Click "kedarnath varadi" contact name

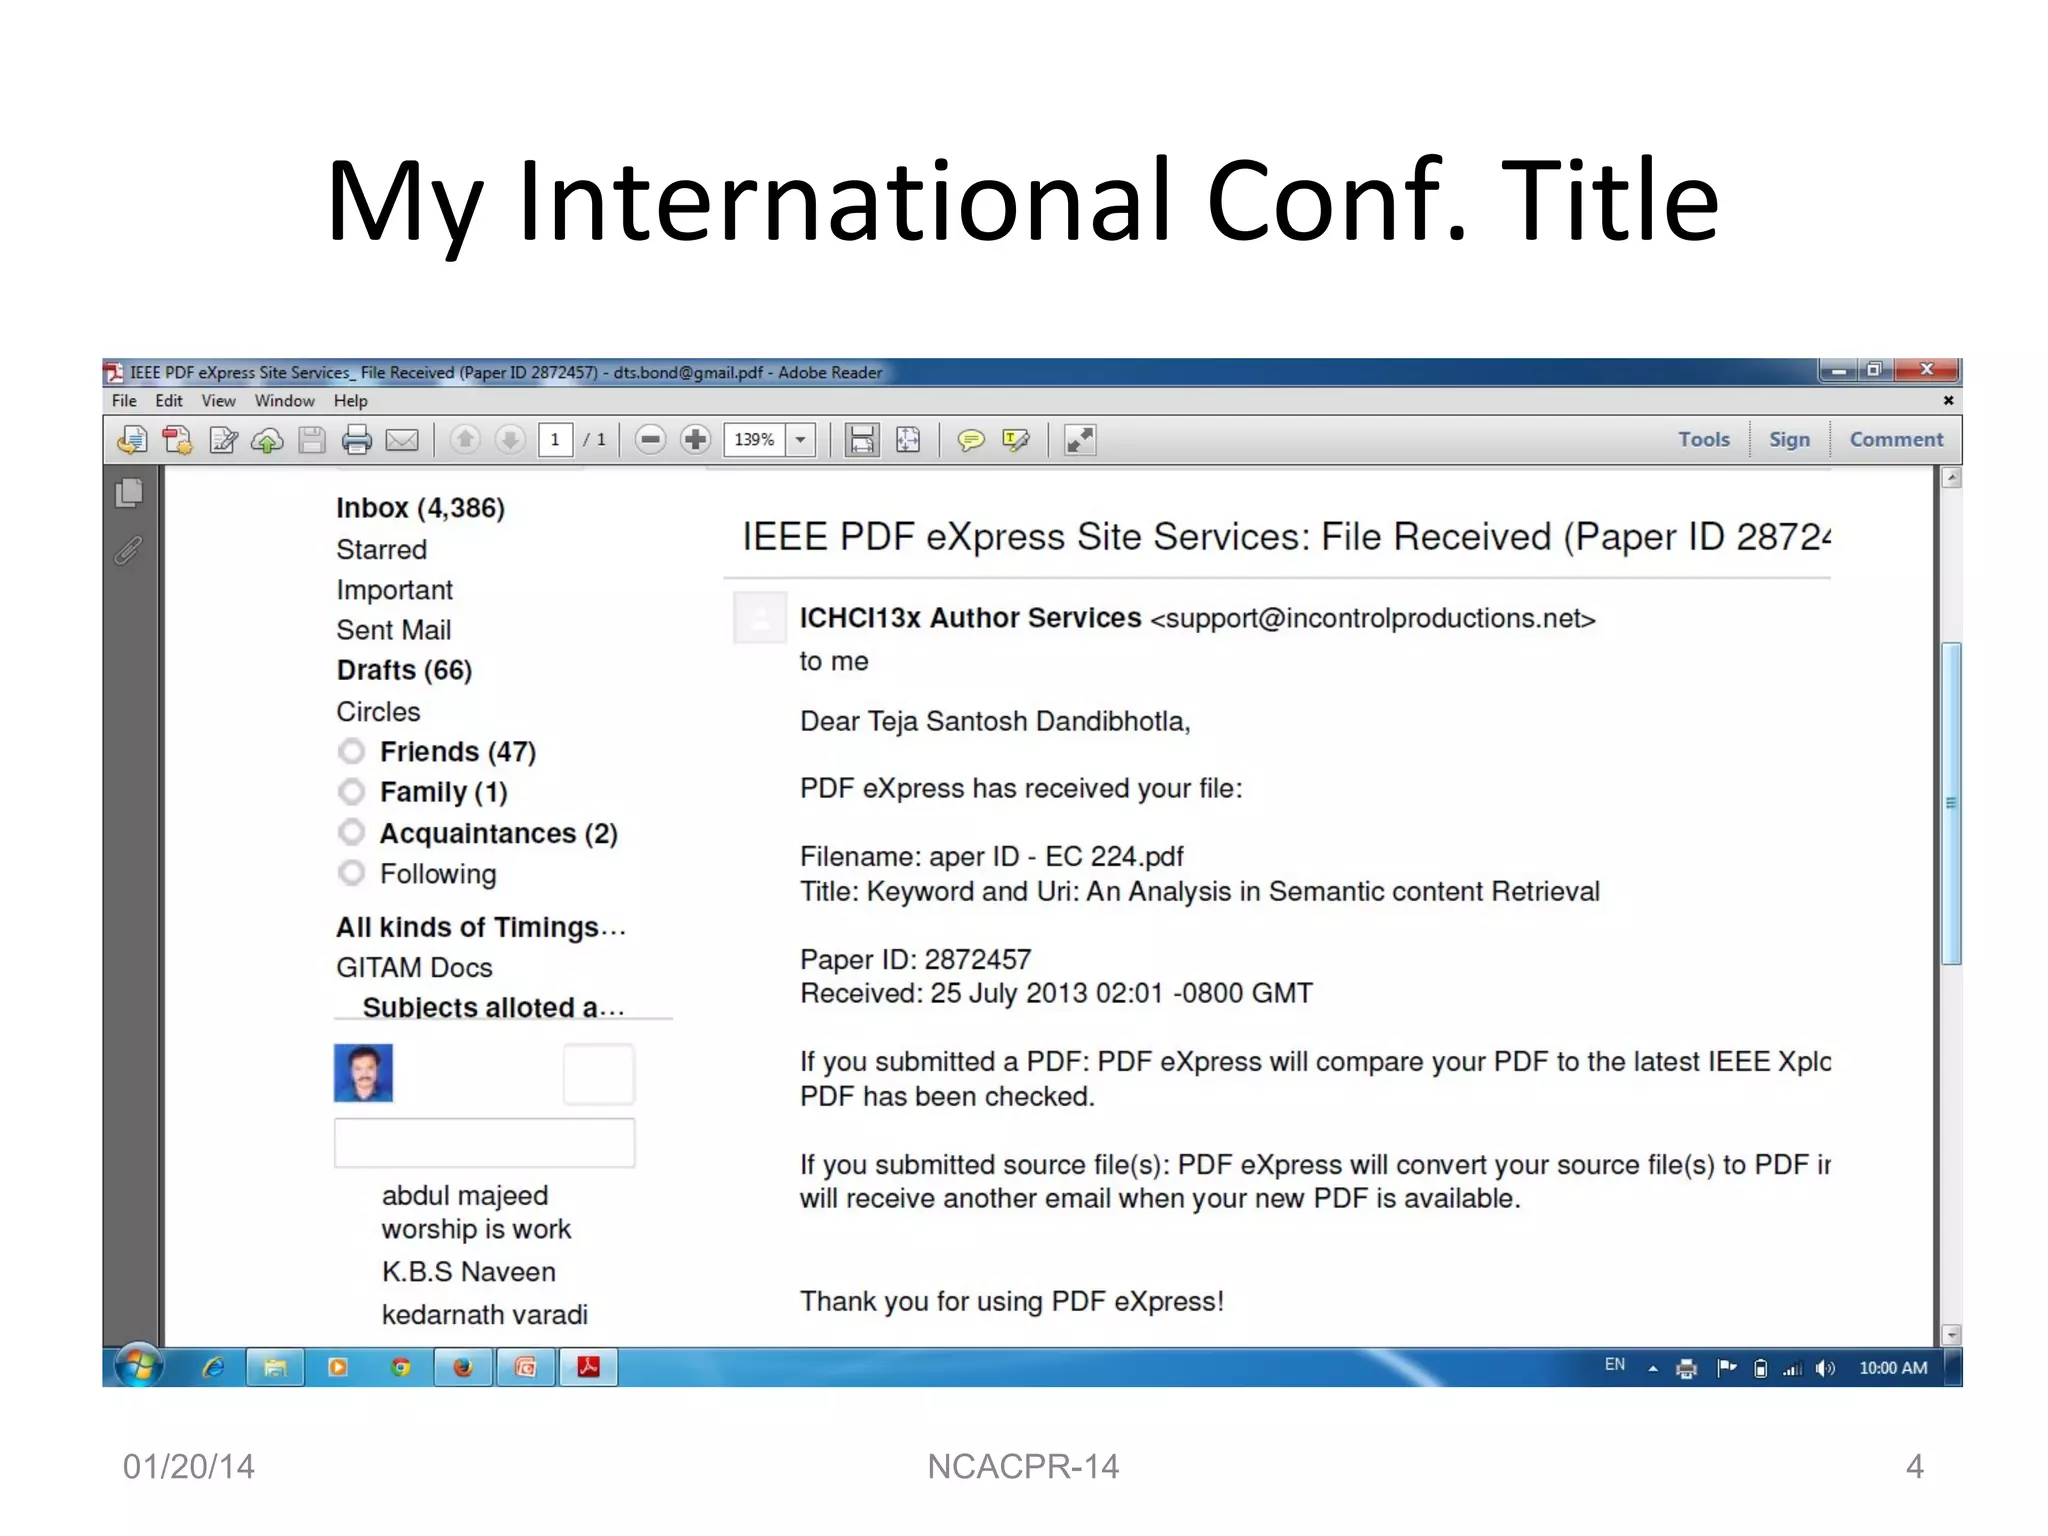point(484,1314)
